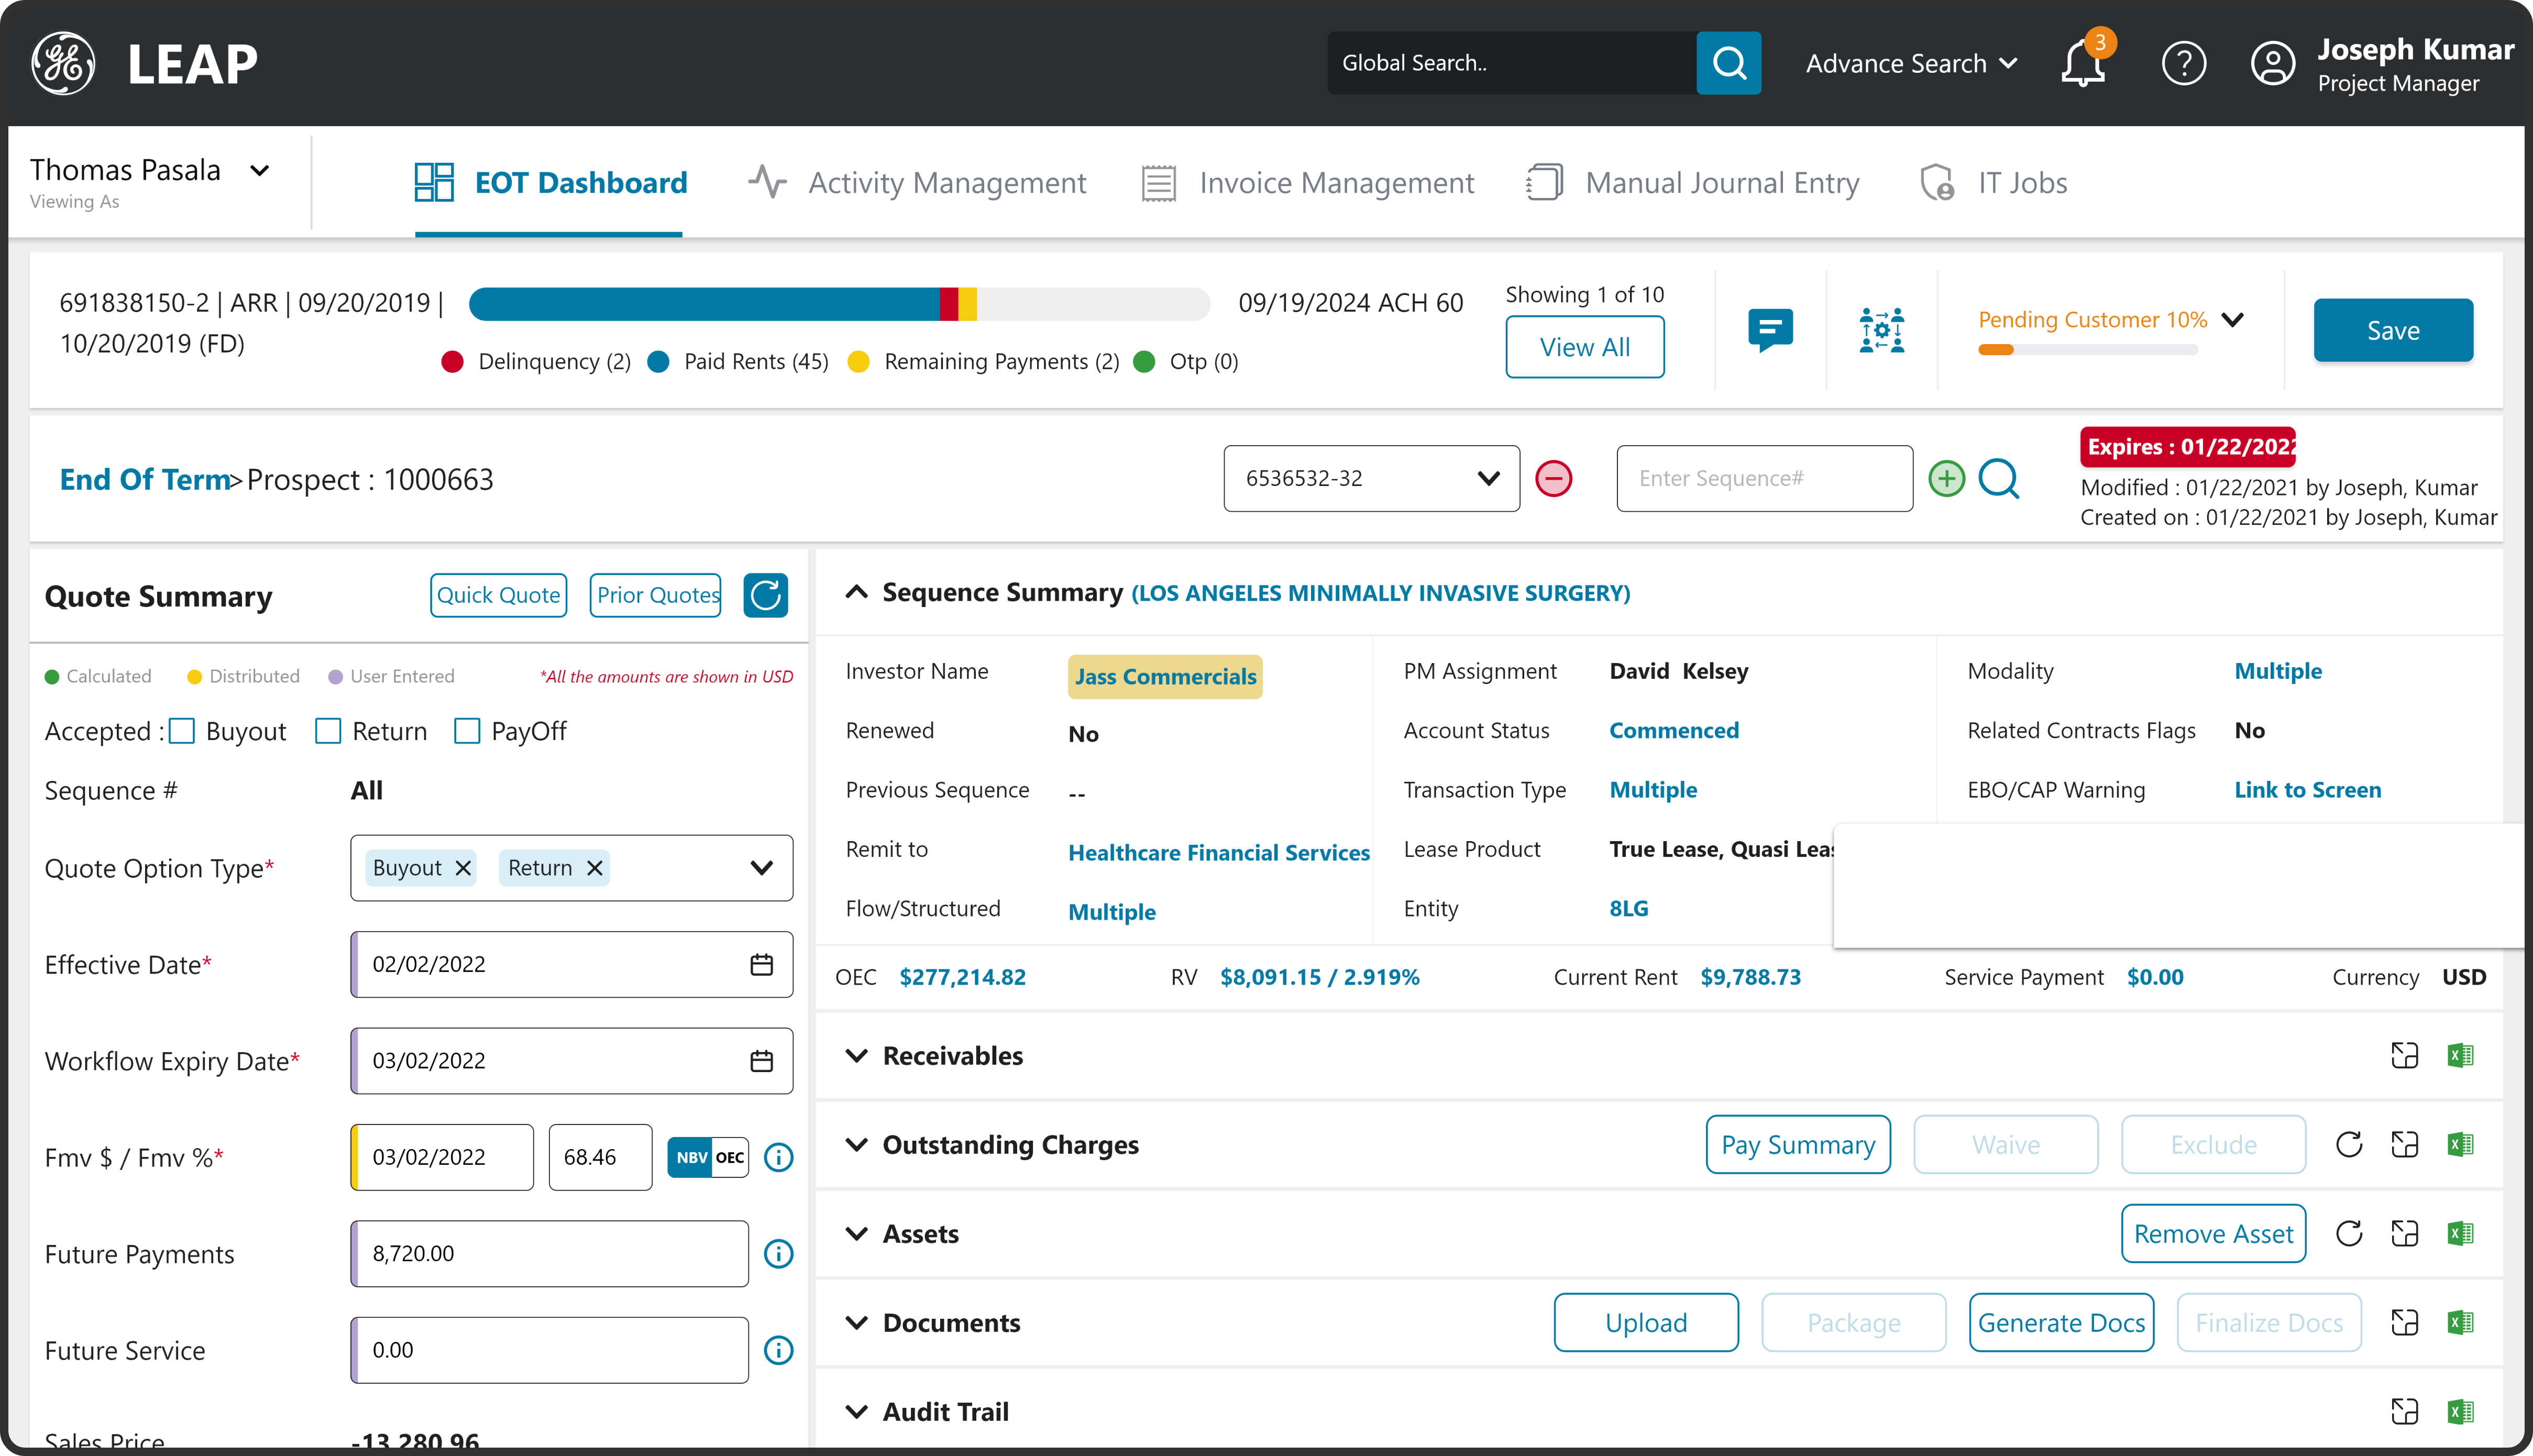This screenshot has height=1456, width=2533.
Task: Maximize the Assets section
Action: (x=2404, y=1233)
